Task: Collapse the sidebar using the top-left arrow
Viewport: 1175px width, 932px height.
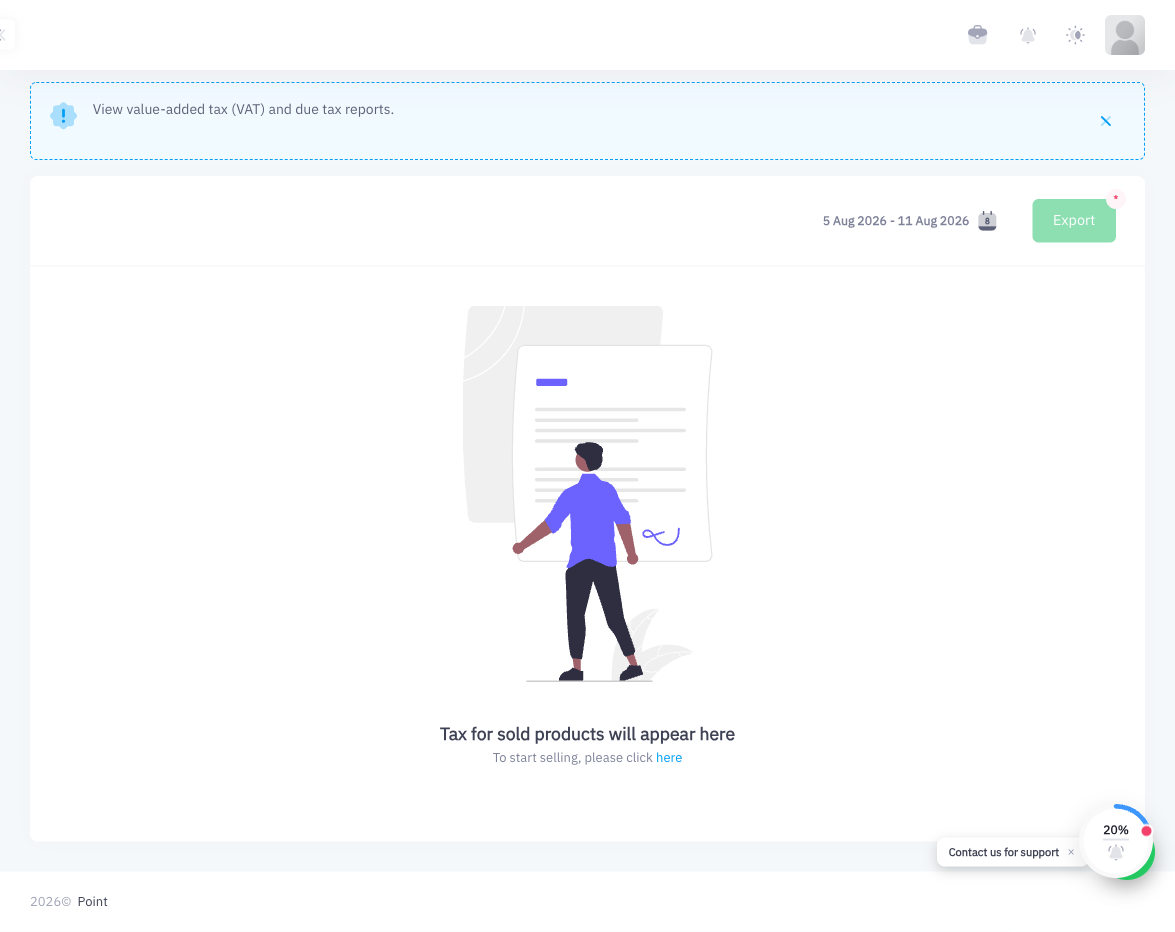Action: click(x=4, y=34)
